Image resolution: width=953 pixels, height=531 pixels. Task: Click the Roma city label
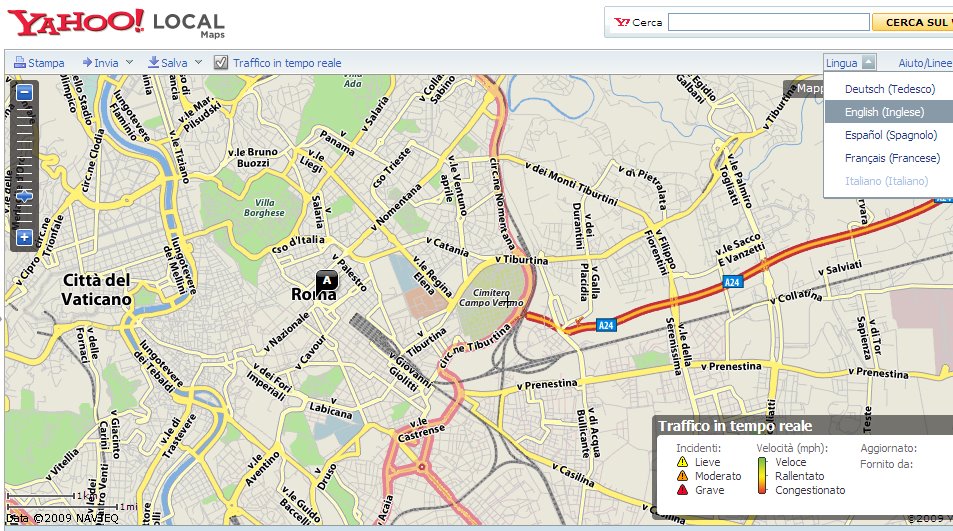tap(313, 295)
